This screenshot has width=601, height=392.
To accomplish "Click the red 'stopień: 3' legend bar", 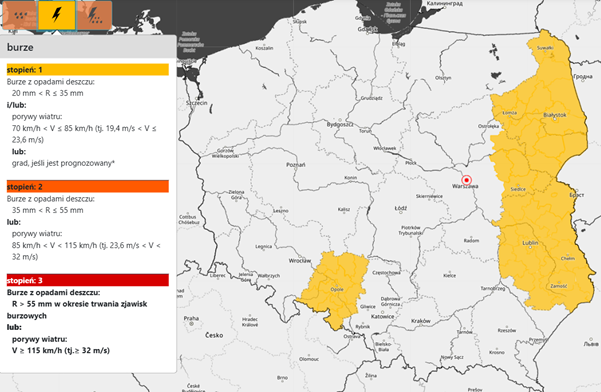I will point(88,280).
